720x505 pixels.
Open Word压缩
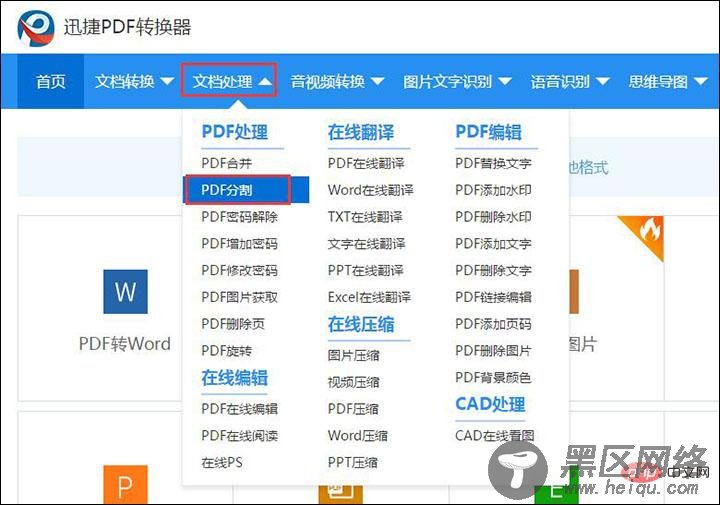click(x=358, y=435)
